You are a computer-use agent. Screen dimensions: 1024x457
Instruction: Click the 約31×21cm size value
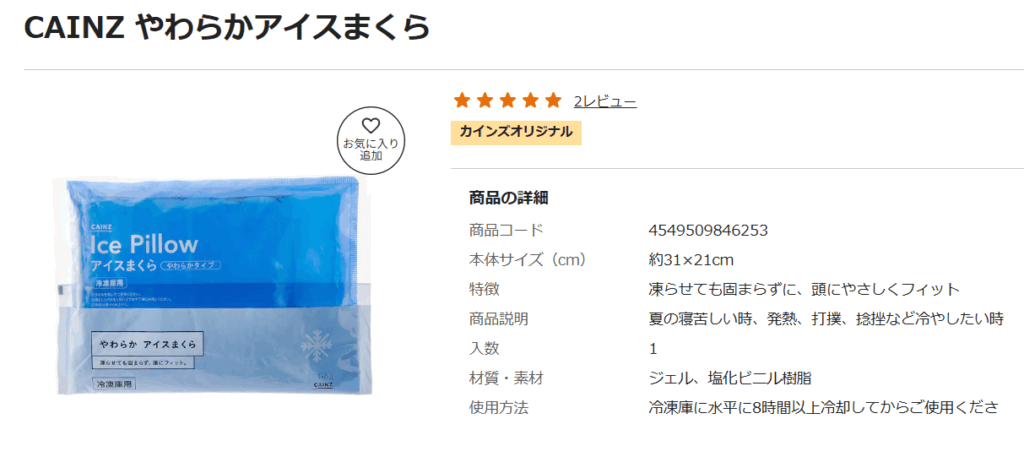pyautogui.click(x=691, y=260)
